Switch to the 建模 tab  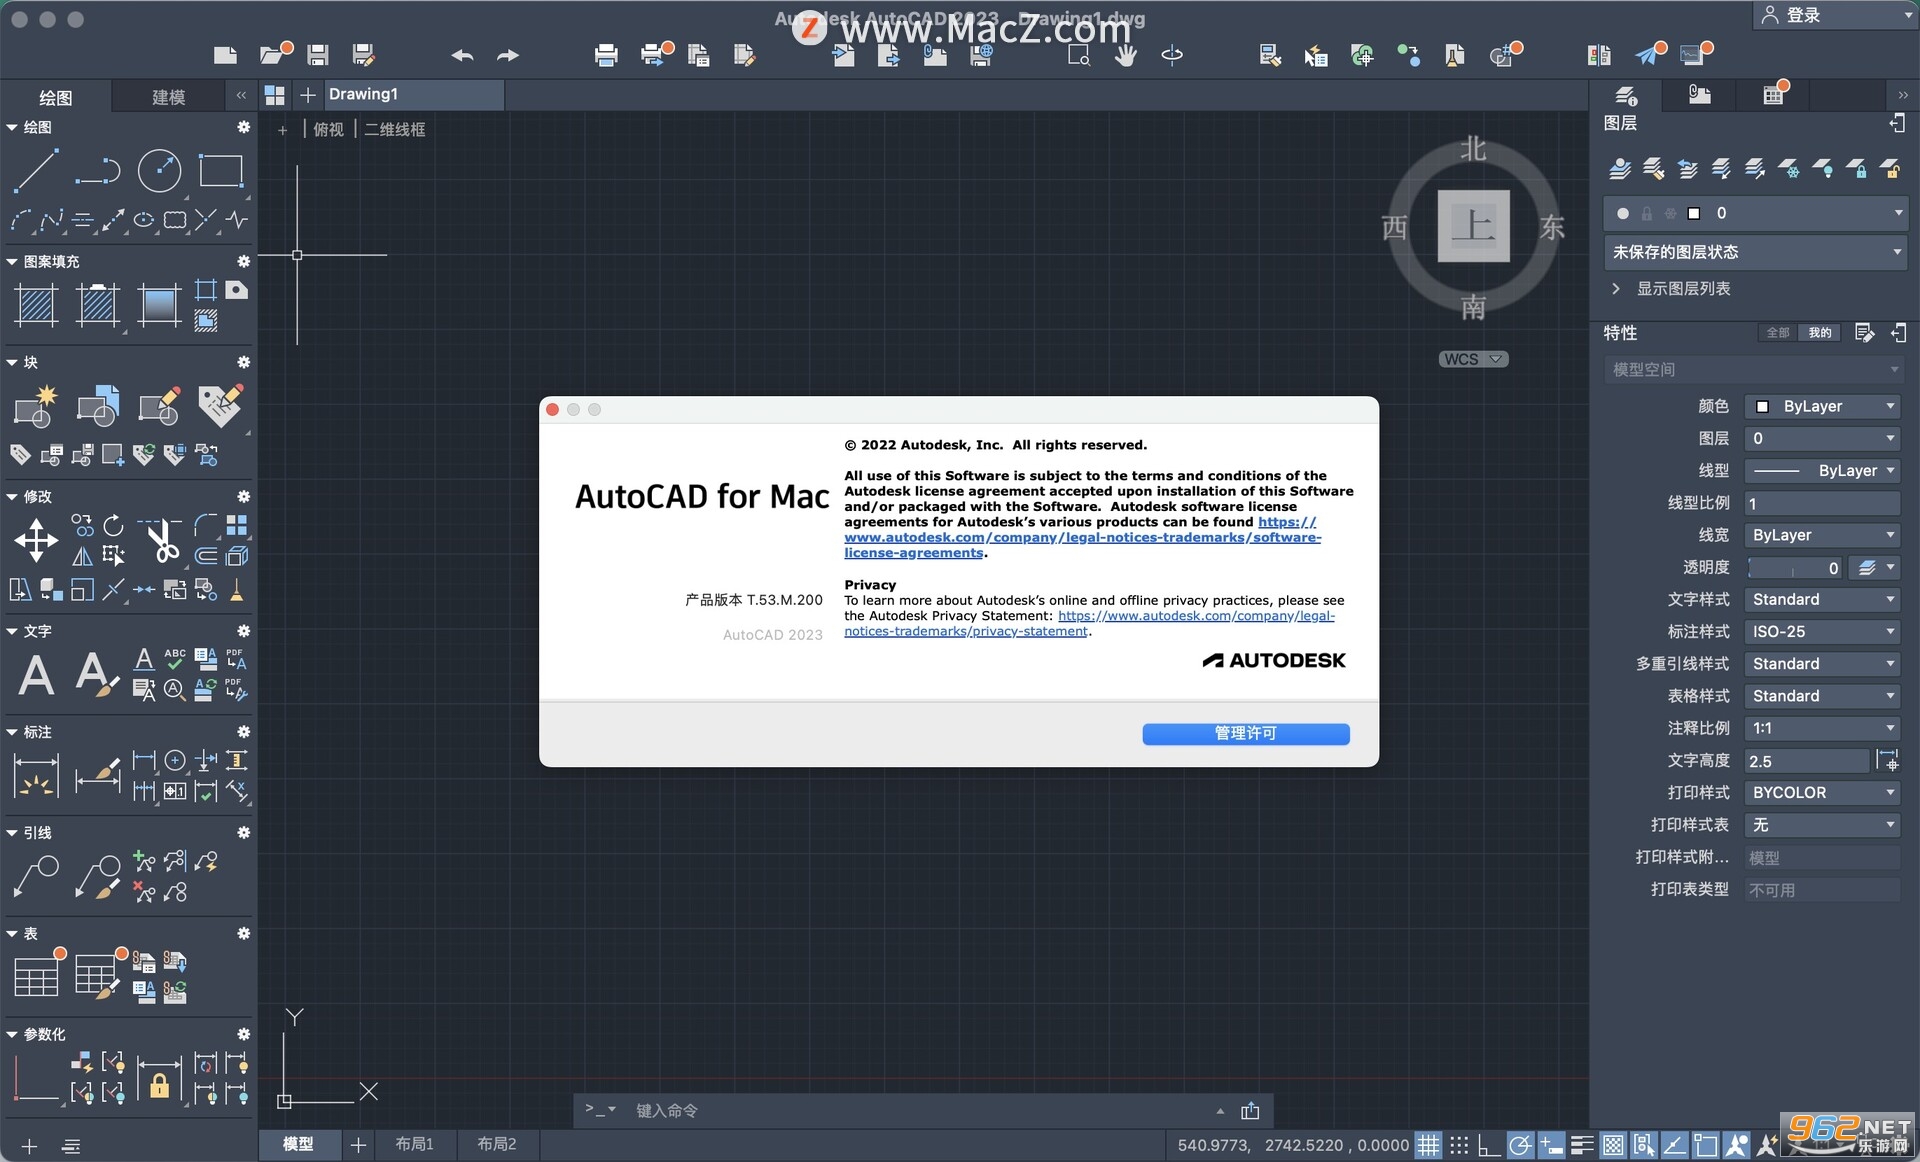tap(168, 97)
